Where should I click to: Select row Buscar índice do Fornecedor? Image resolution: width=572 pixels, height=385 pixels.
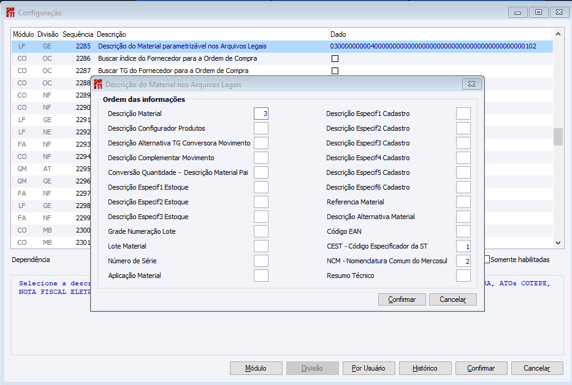(282, 58)
